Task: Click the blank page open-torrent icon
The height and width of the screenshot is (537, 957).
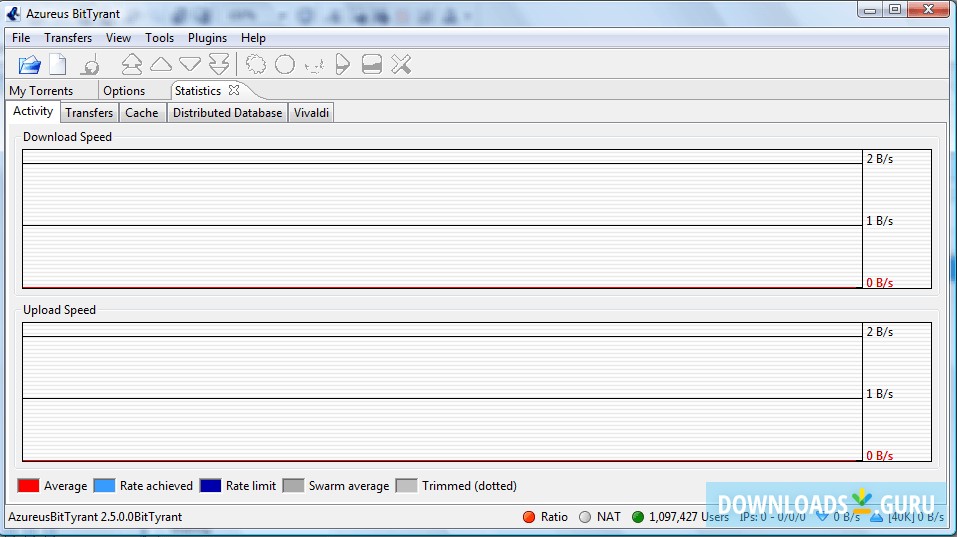Action: tap(58, 64)
